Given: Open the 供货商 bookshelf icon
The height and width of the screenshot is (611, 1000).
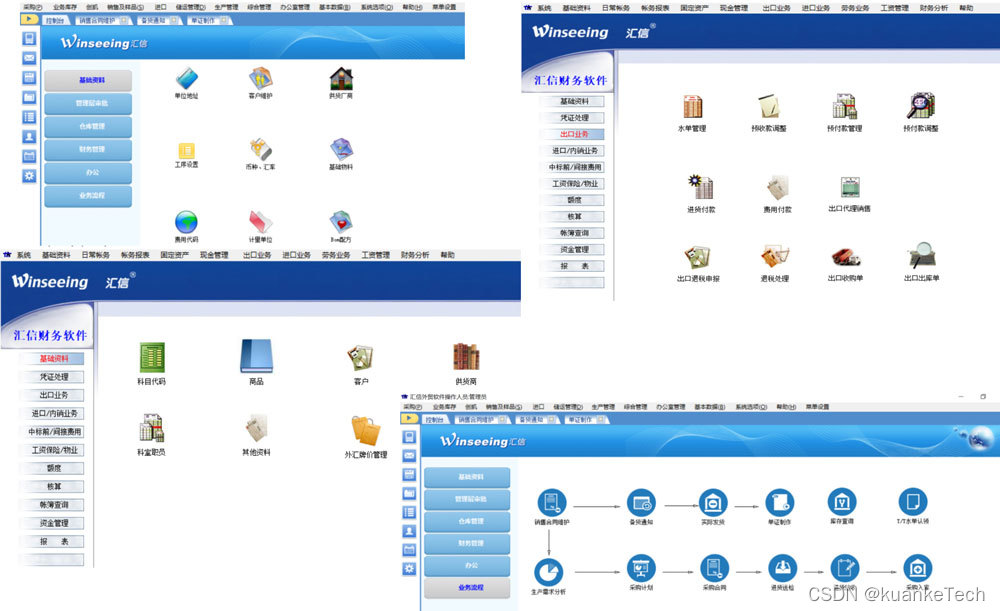Looking at the screenshot, I should pyautogui.click(x=466, y=357).
